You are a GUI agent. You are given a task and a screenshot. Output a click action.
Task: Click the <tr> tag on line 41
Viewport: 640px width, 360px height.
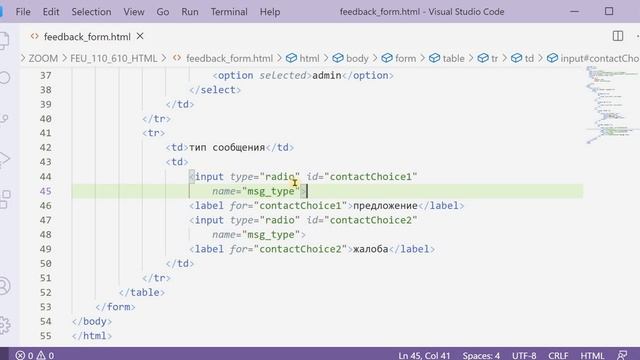[x=153, y=133]
